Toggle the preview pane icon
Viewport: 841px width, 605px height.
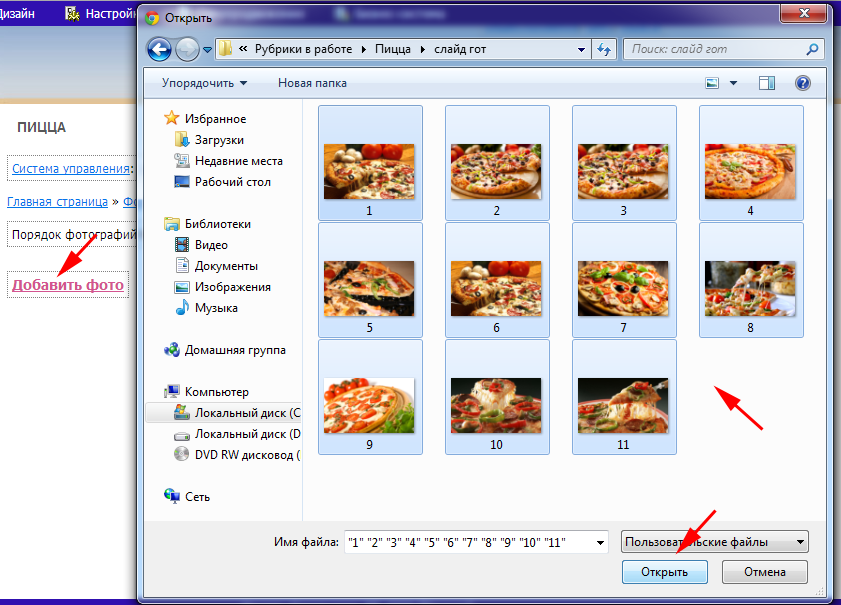click(x=767, y=84)
